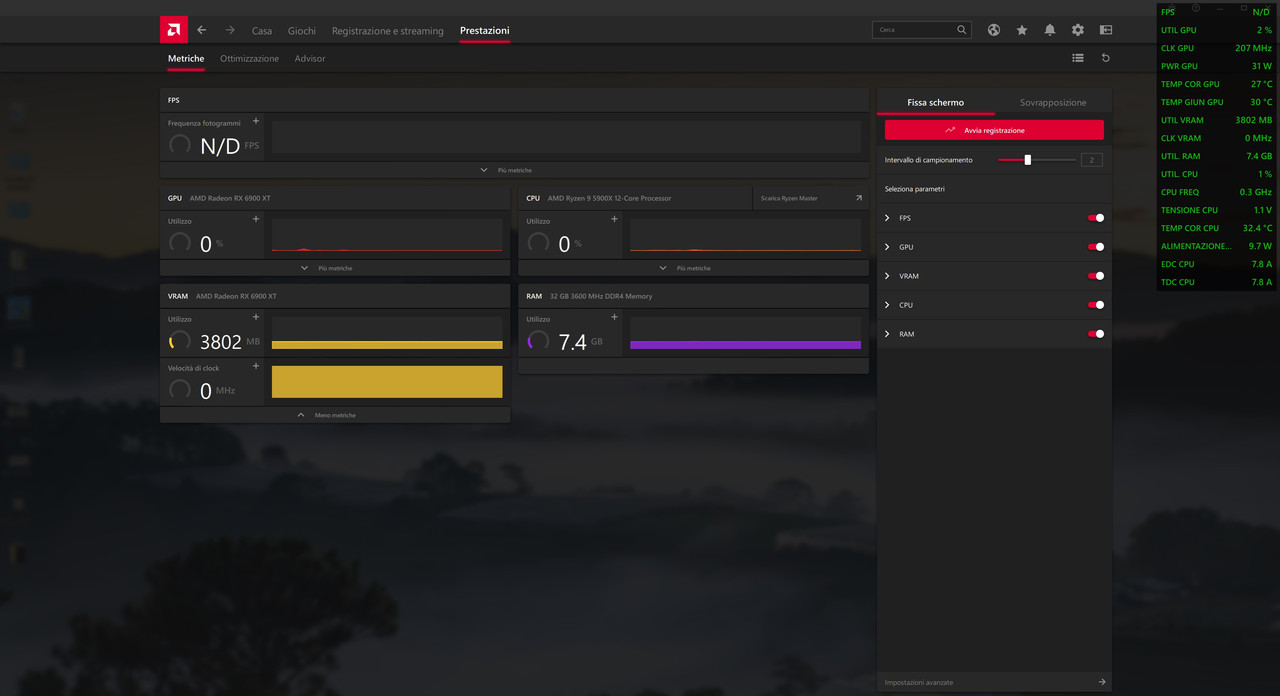Screen dimensions: 1280x696
Task: Go forward with the right arrow
Action: pyautogui.click(x=230, y=30)
